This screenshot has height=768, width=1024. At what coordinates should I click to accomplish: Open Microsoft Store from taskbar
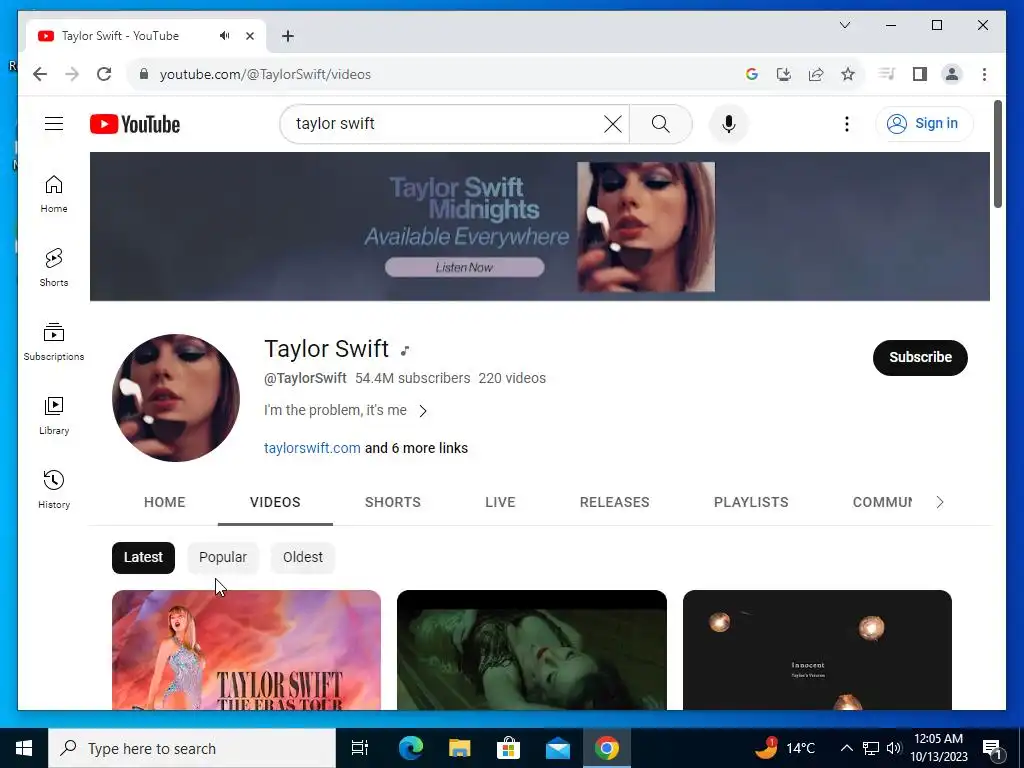508,748
